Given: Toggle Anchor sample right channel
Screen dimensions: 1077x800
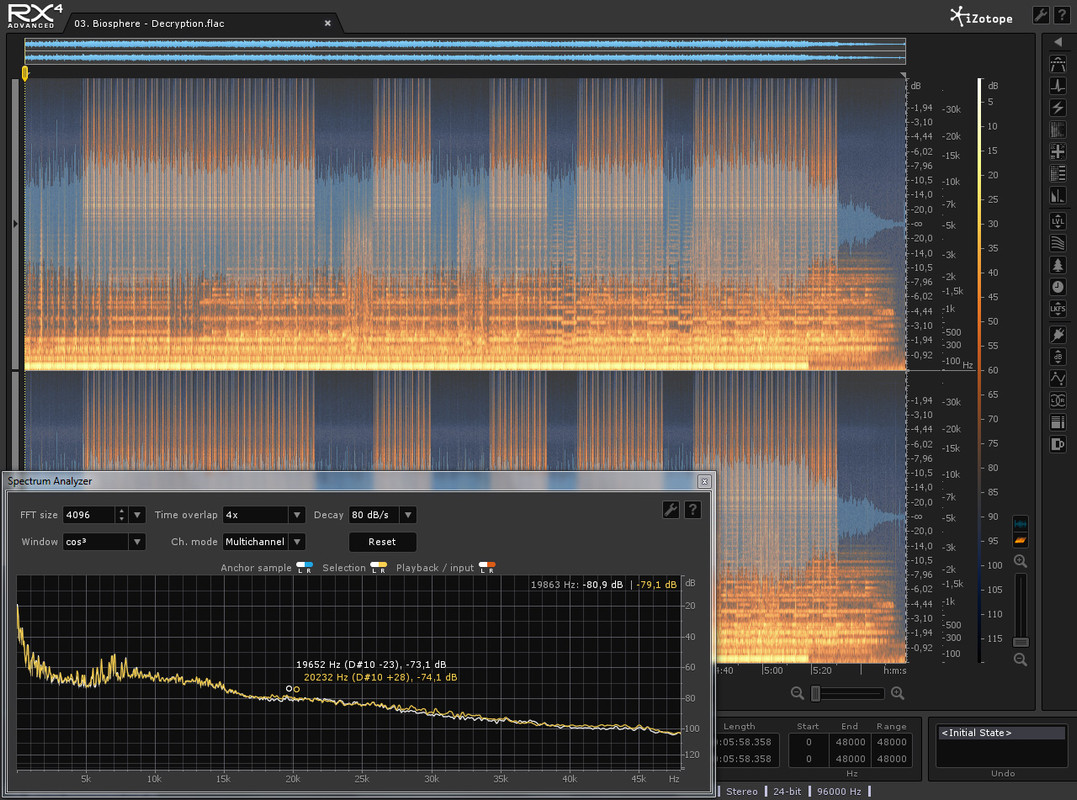Looking at the screenshot, I should [309, 567].
